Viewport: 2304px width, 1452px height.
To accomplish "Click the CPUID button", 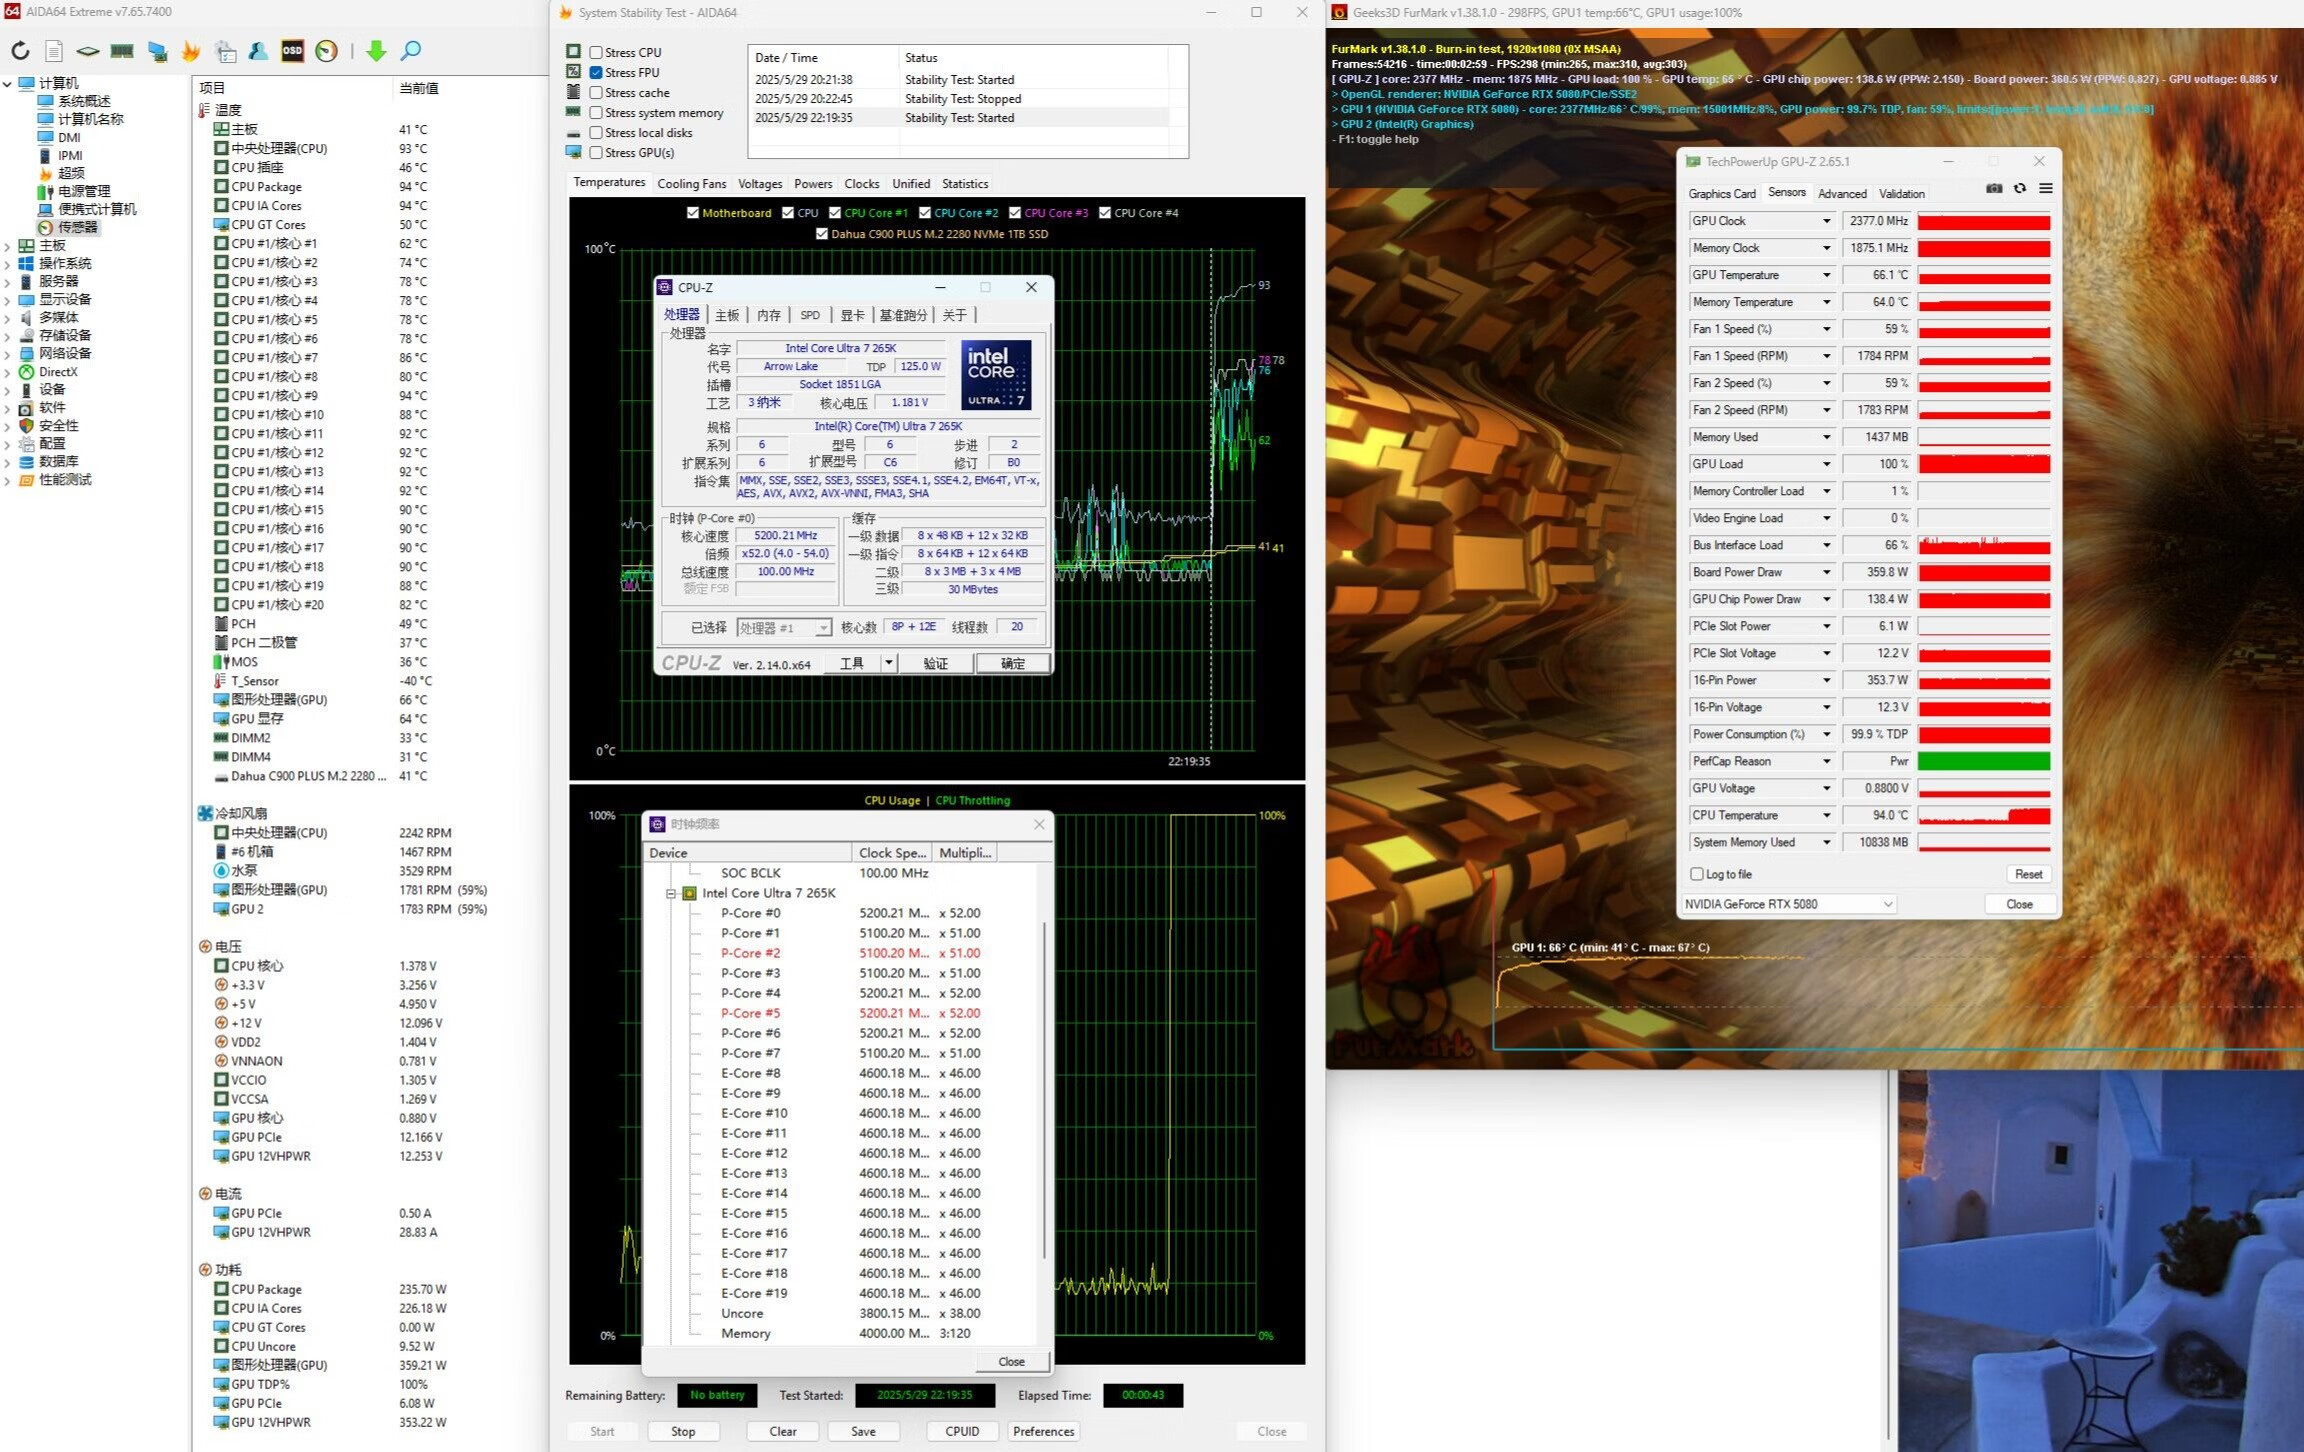I will 962,1431.
